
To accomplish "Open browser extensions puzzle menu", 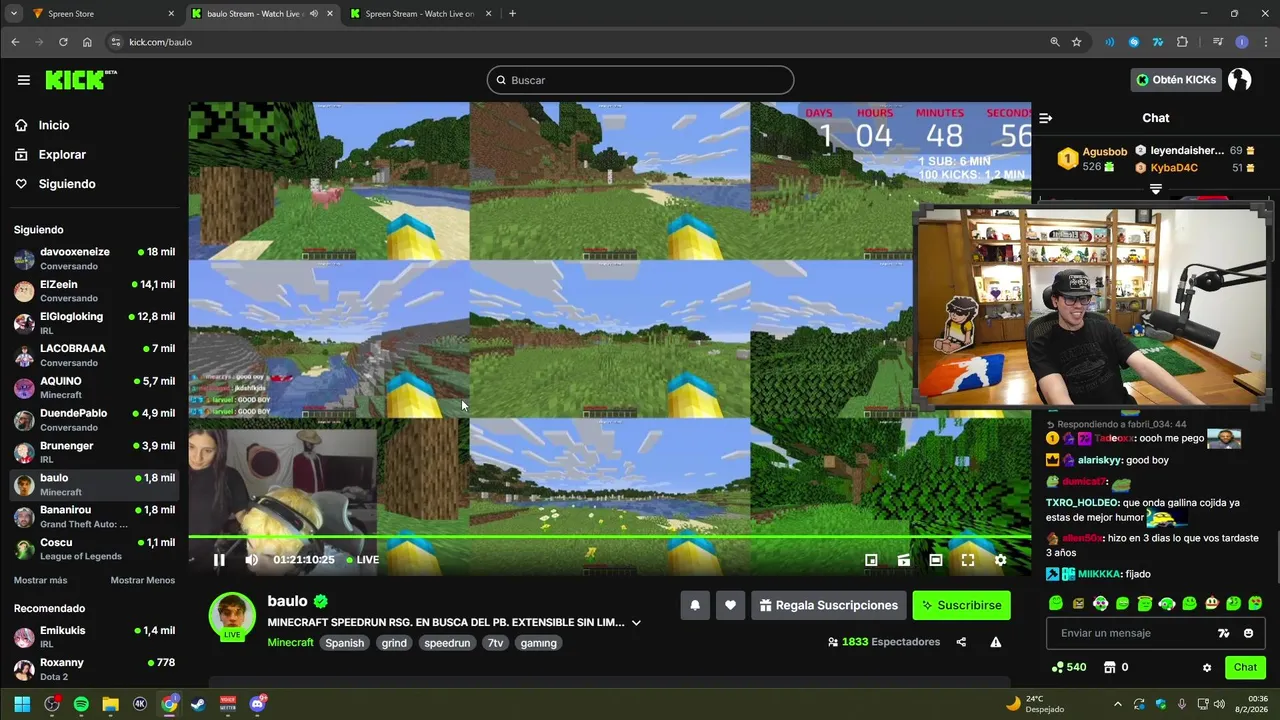I will tap(1182, 42).
